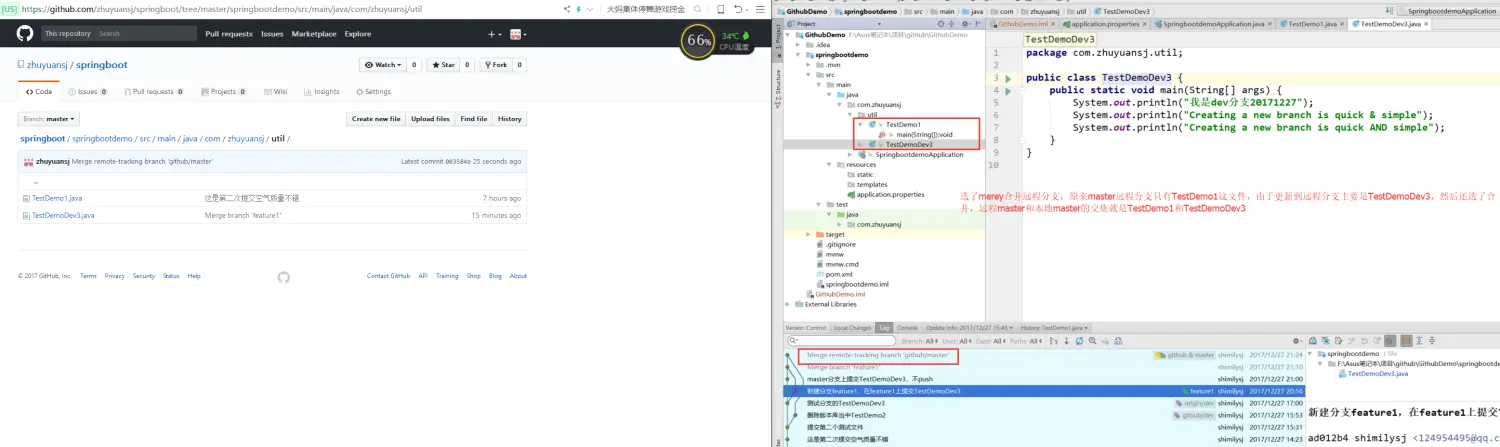This screenshot has height=447, width=1500.
Task: Open the User: All filter in log
Action: coord(955,341)
